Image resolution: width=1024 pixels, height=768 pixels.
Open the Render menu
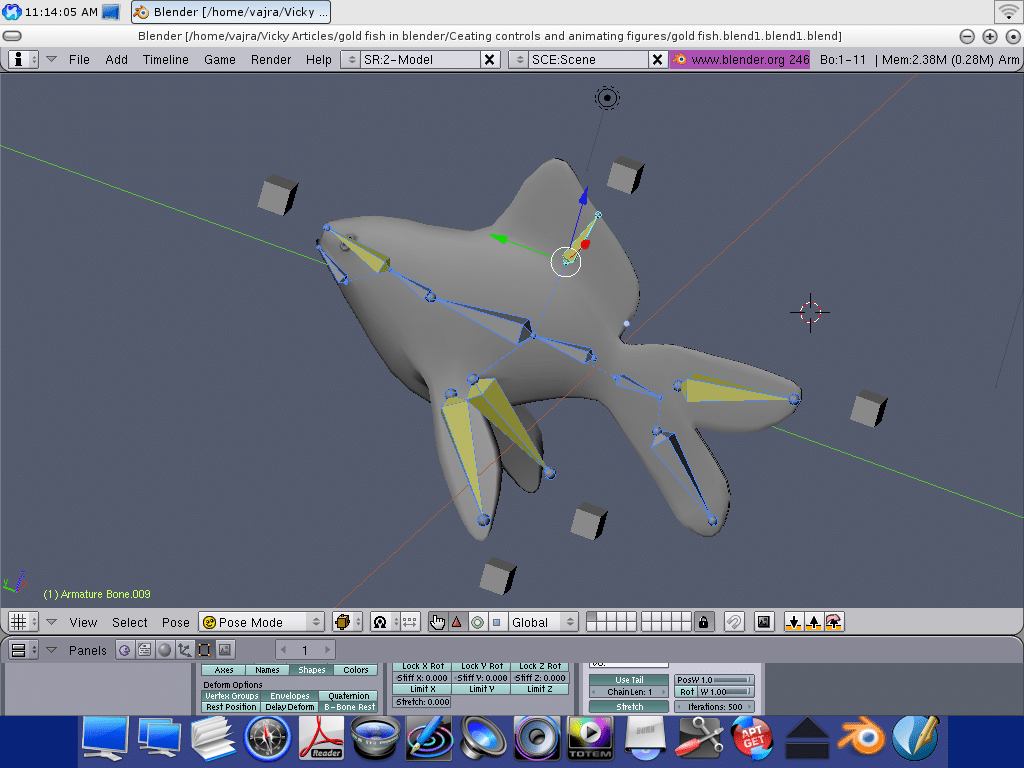point(271,60)
